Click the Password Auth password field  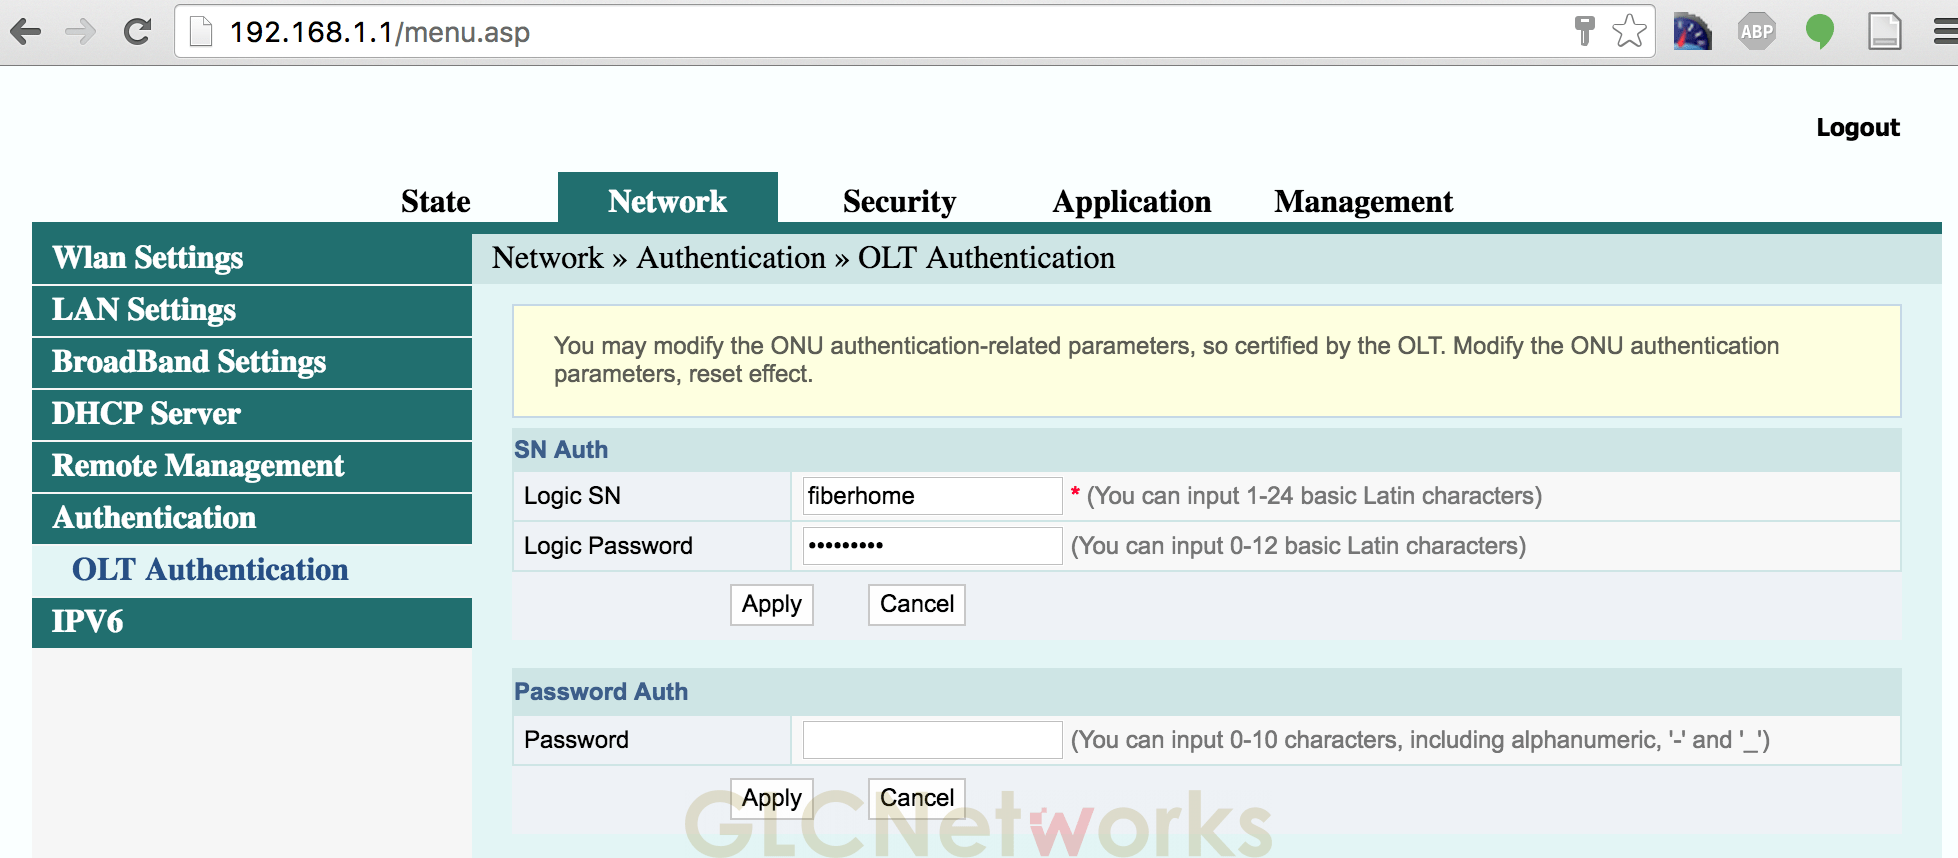tap(932, 740)
